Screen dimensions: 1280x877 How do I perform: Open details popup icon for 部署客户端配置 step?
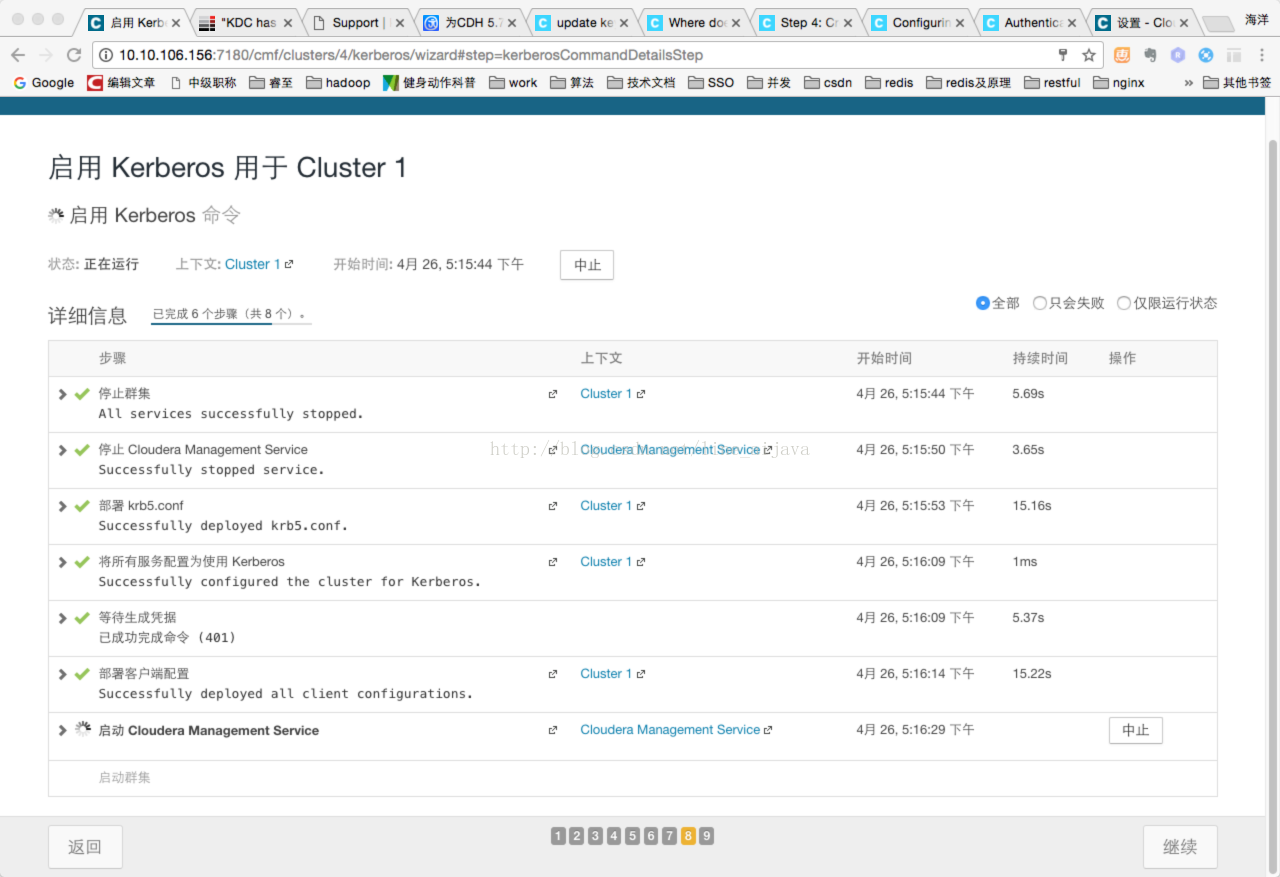point(553,674)
